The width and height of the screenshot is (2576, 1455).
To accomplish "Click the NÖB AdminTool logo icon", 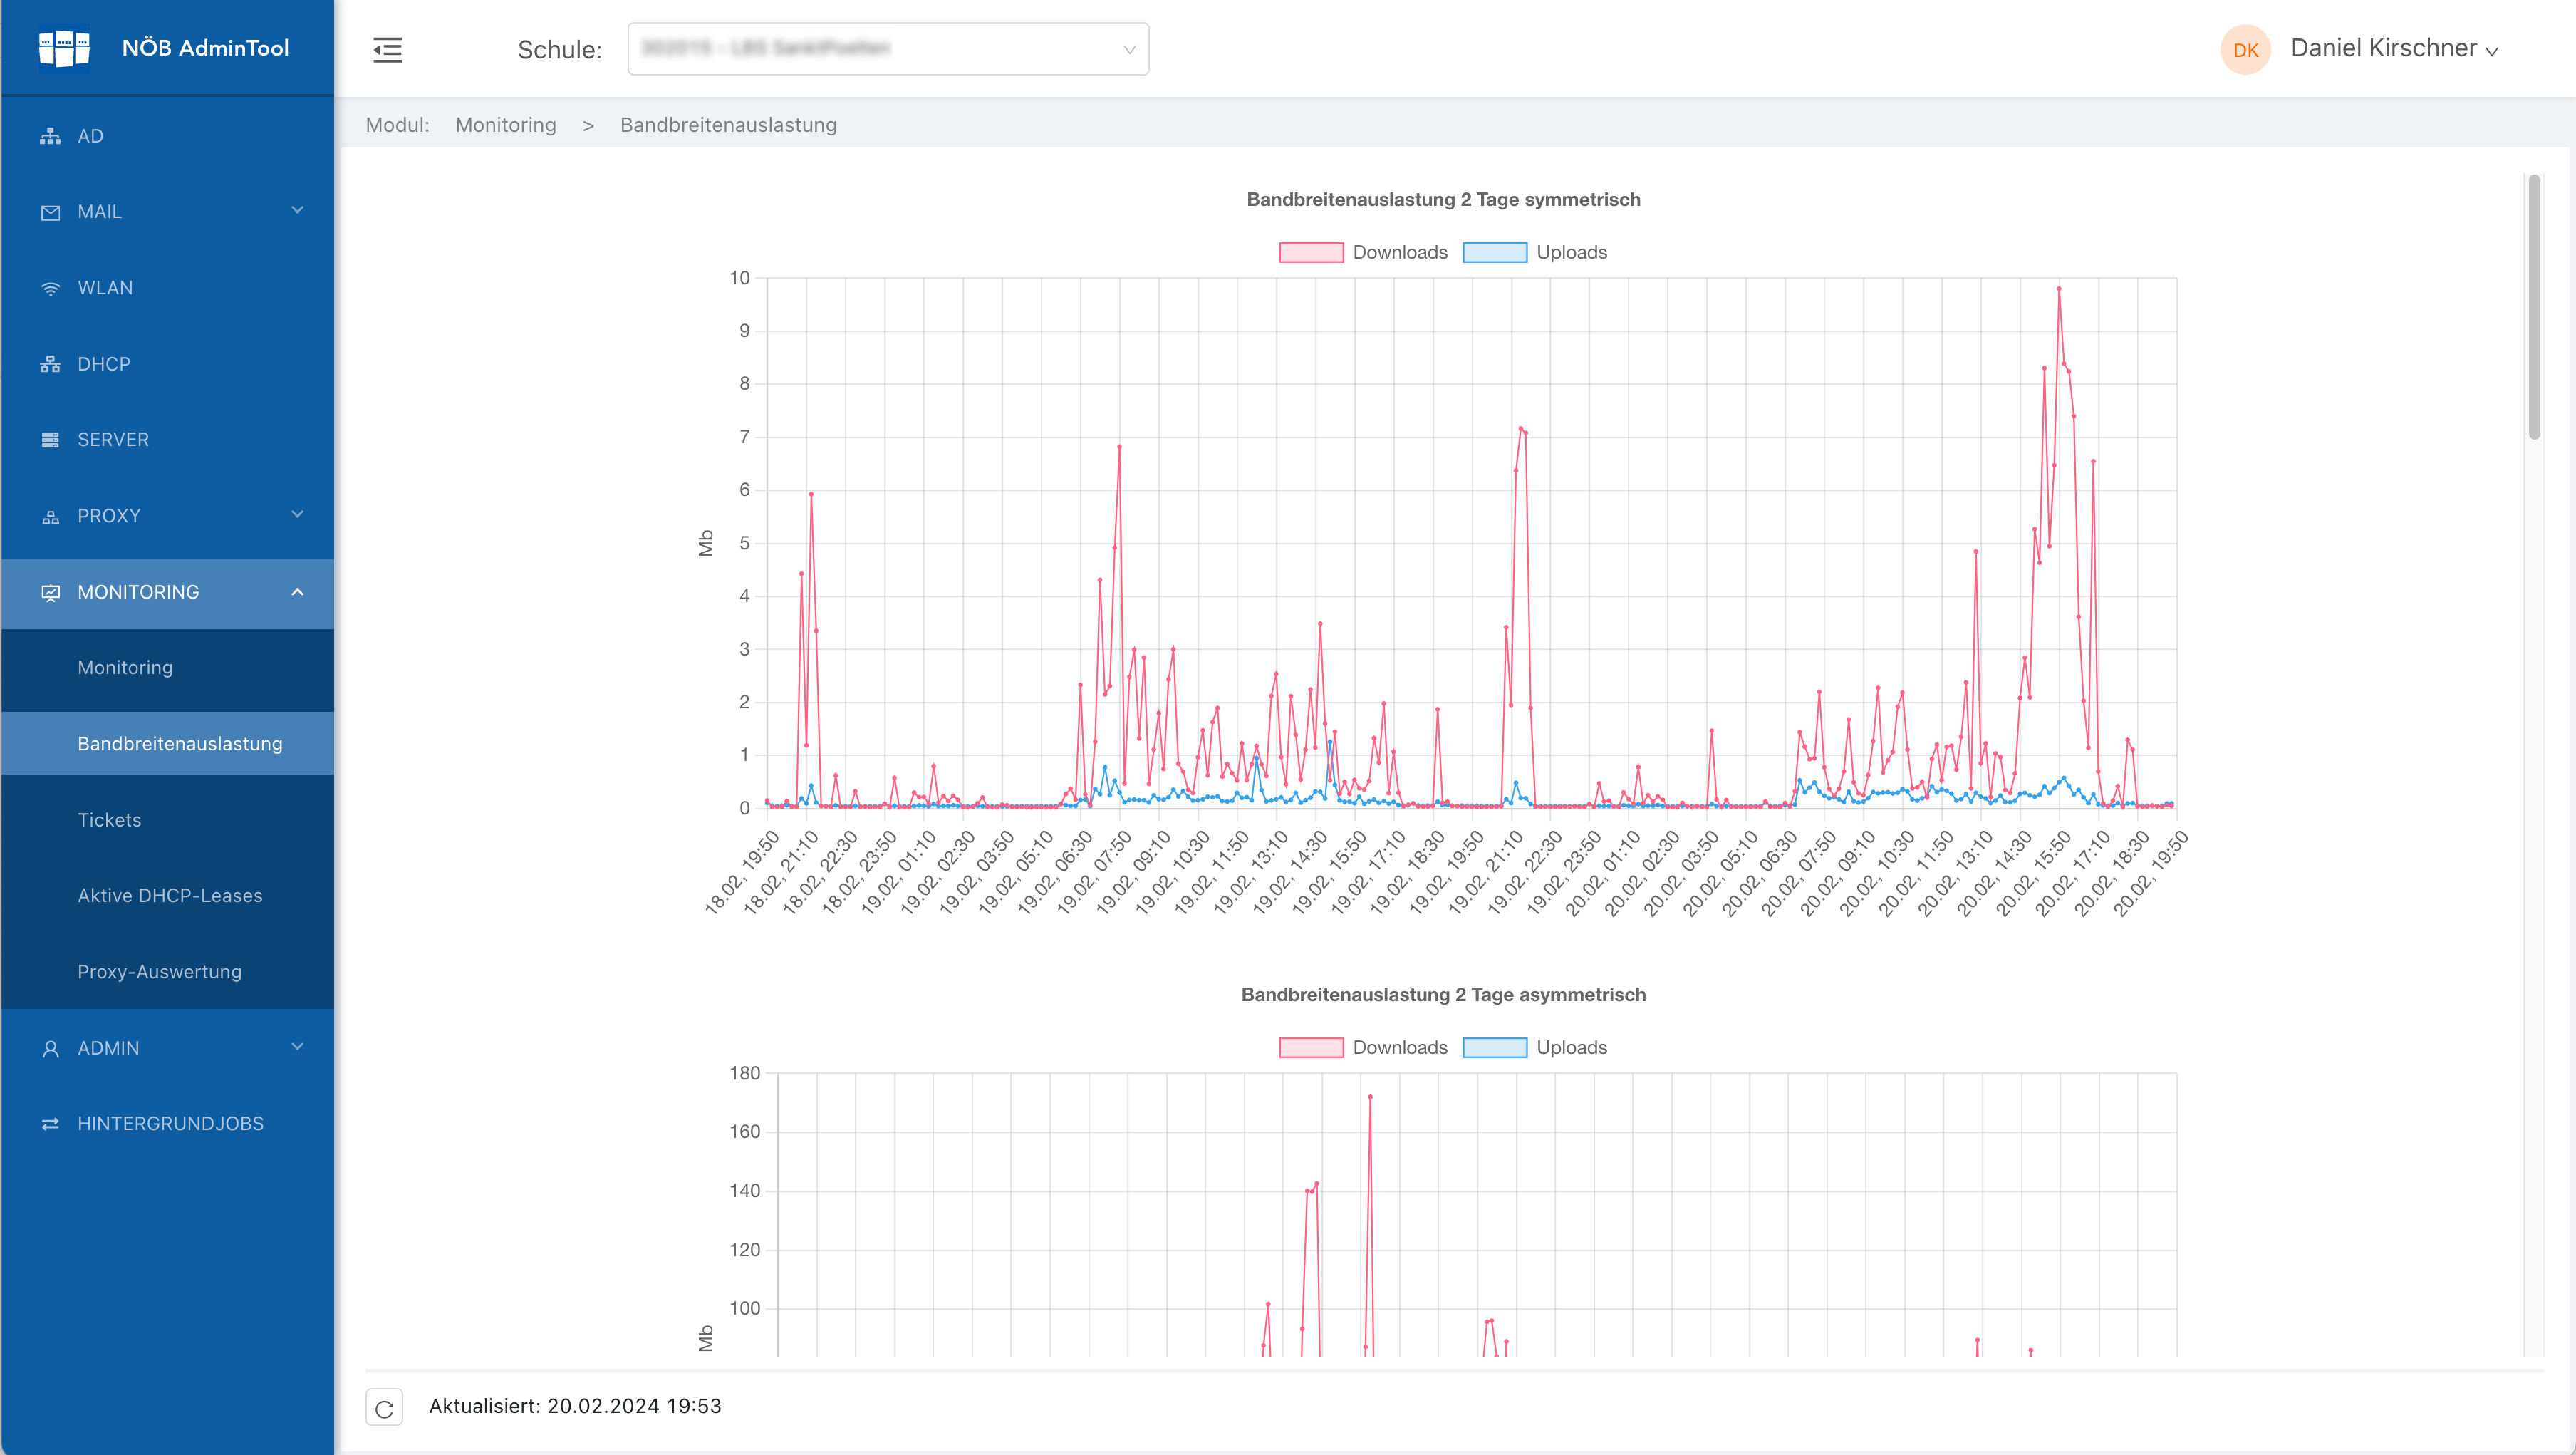I will [64, 48].
